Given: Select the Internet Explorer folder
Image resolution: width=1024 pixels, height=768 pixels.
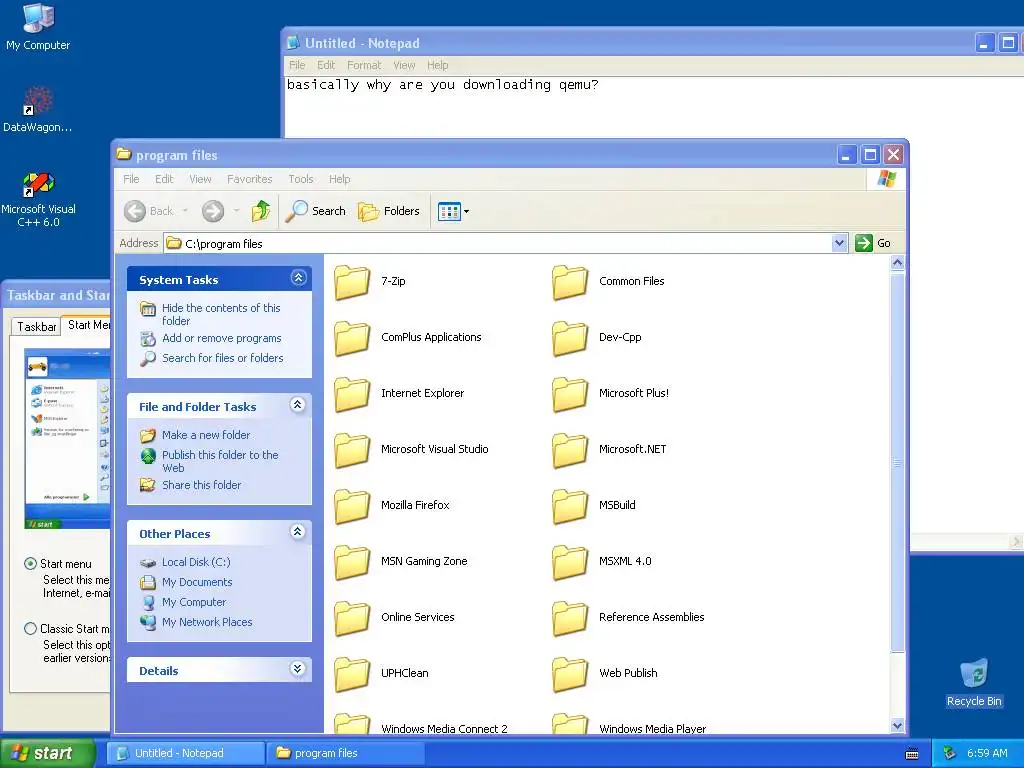Looking at the screenshot, I should [399, 393].
